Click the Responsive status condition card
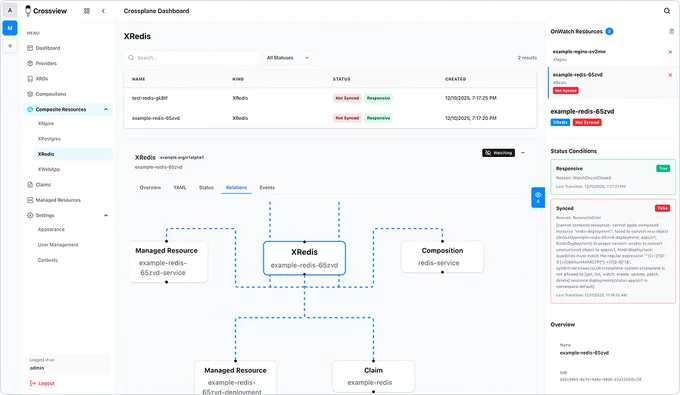The height and width of the screenshot is (395, 680). (x=613, y=177)
